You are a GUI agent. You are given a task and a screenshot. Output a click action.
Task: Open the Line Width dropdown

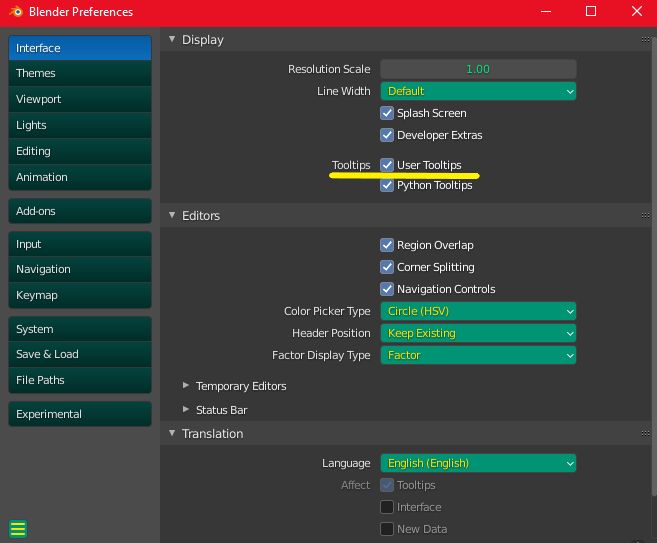pyautogui.click(x=478, y=91)
